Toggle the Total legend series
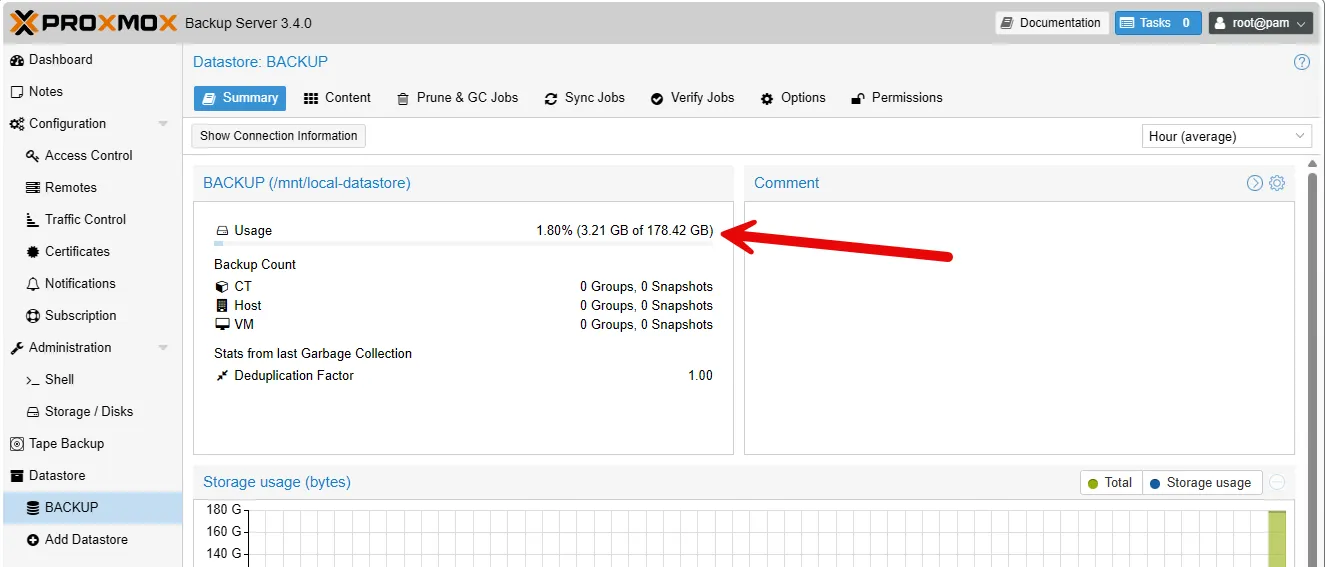Image resolution: width=1325 pixels, height=567 pixels. 1110,482
